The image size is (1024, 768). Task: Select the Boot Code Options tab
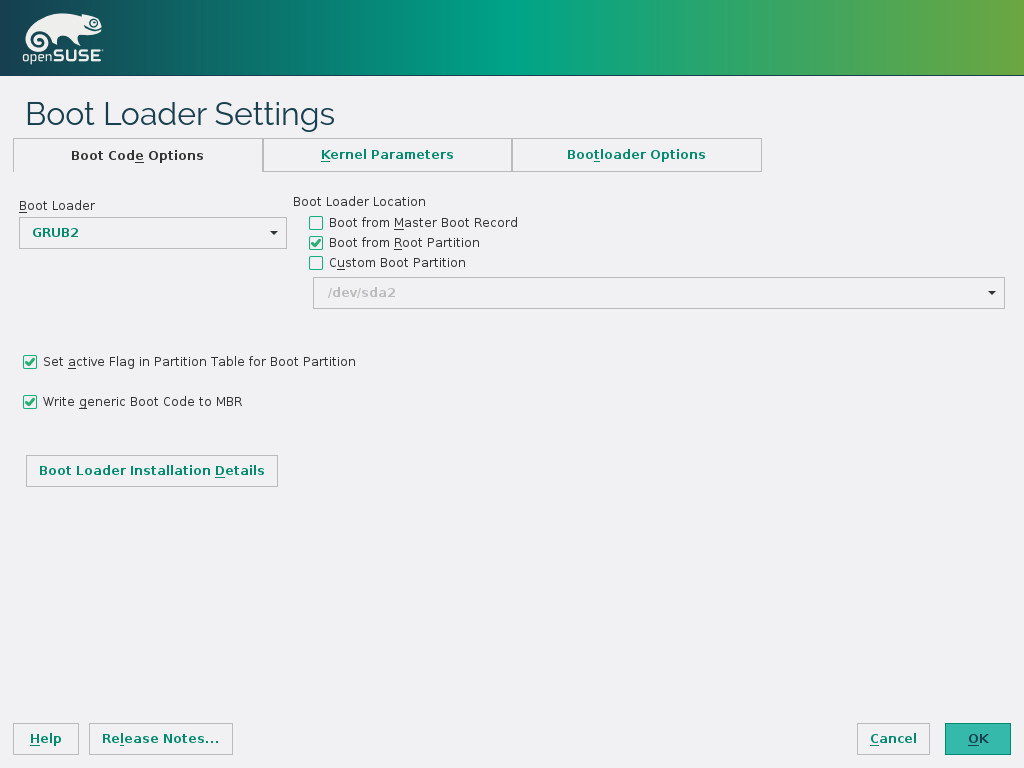[137, 156]
